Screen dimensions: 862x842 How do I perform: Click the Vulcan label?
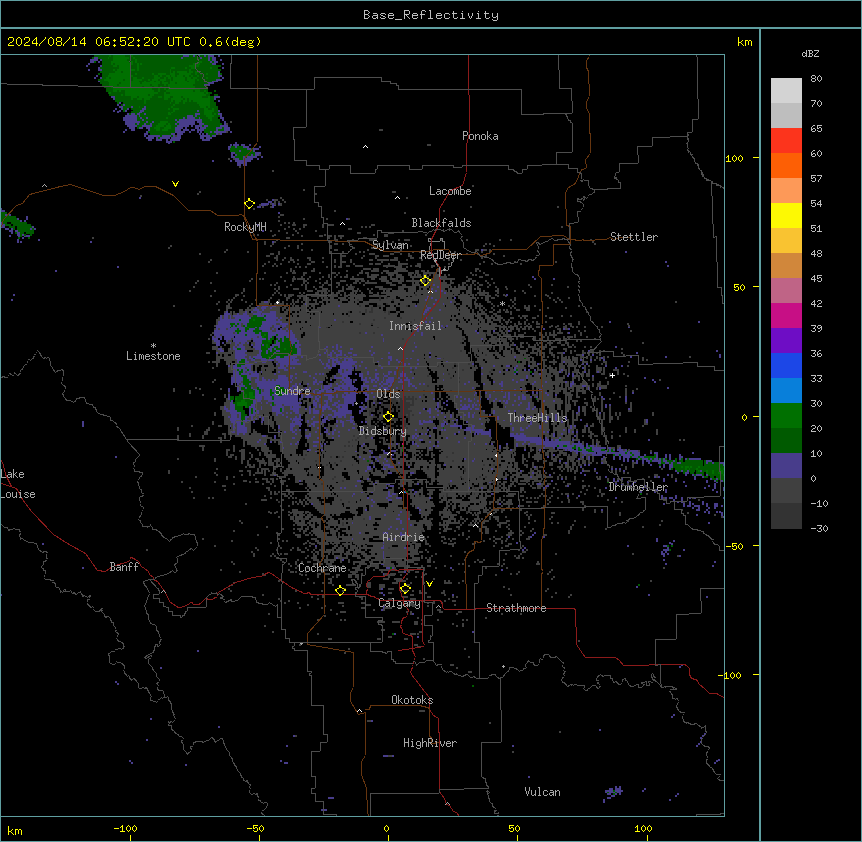(x=543, y=792)
